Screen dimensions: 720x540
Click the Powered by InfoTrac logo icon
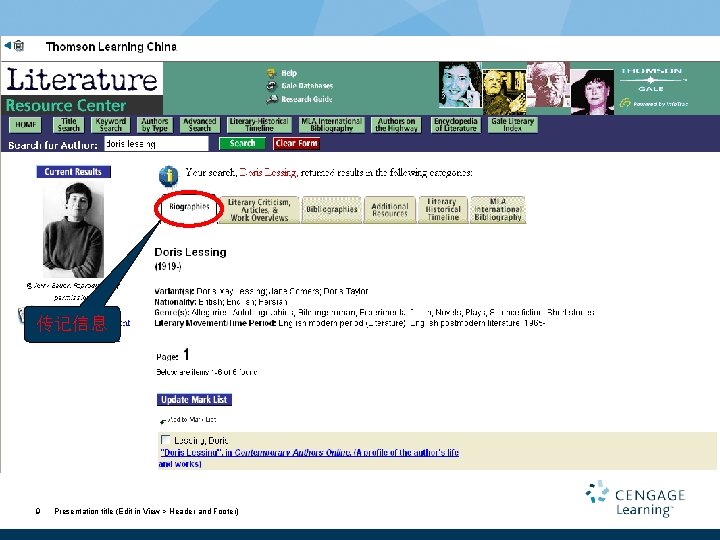(624, 103)
